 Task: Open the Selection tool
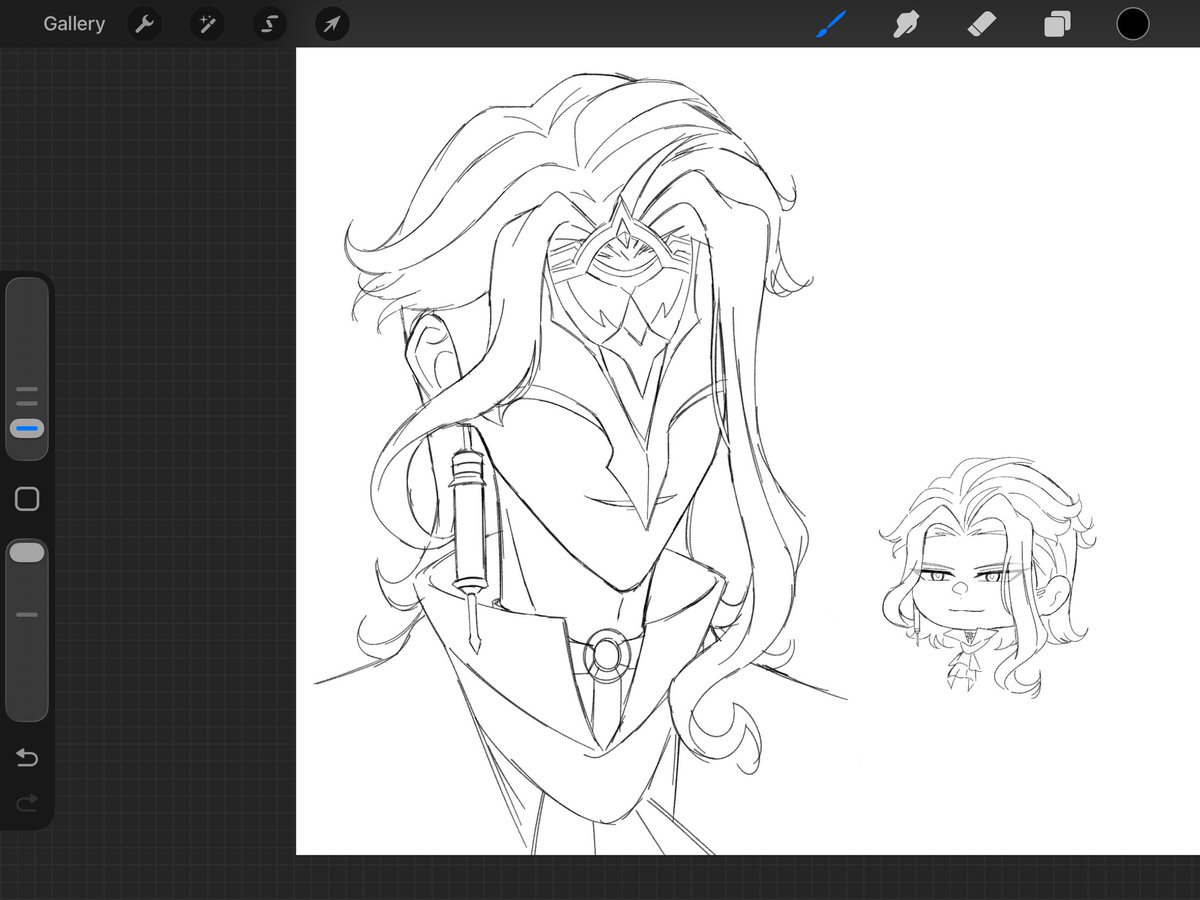point(270,24)
